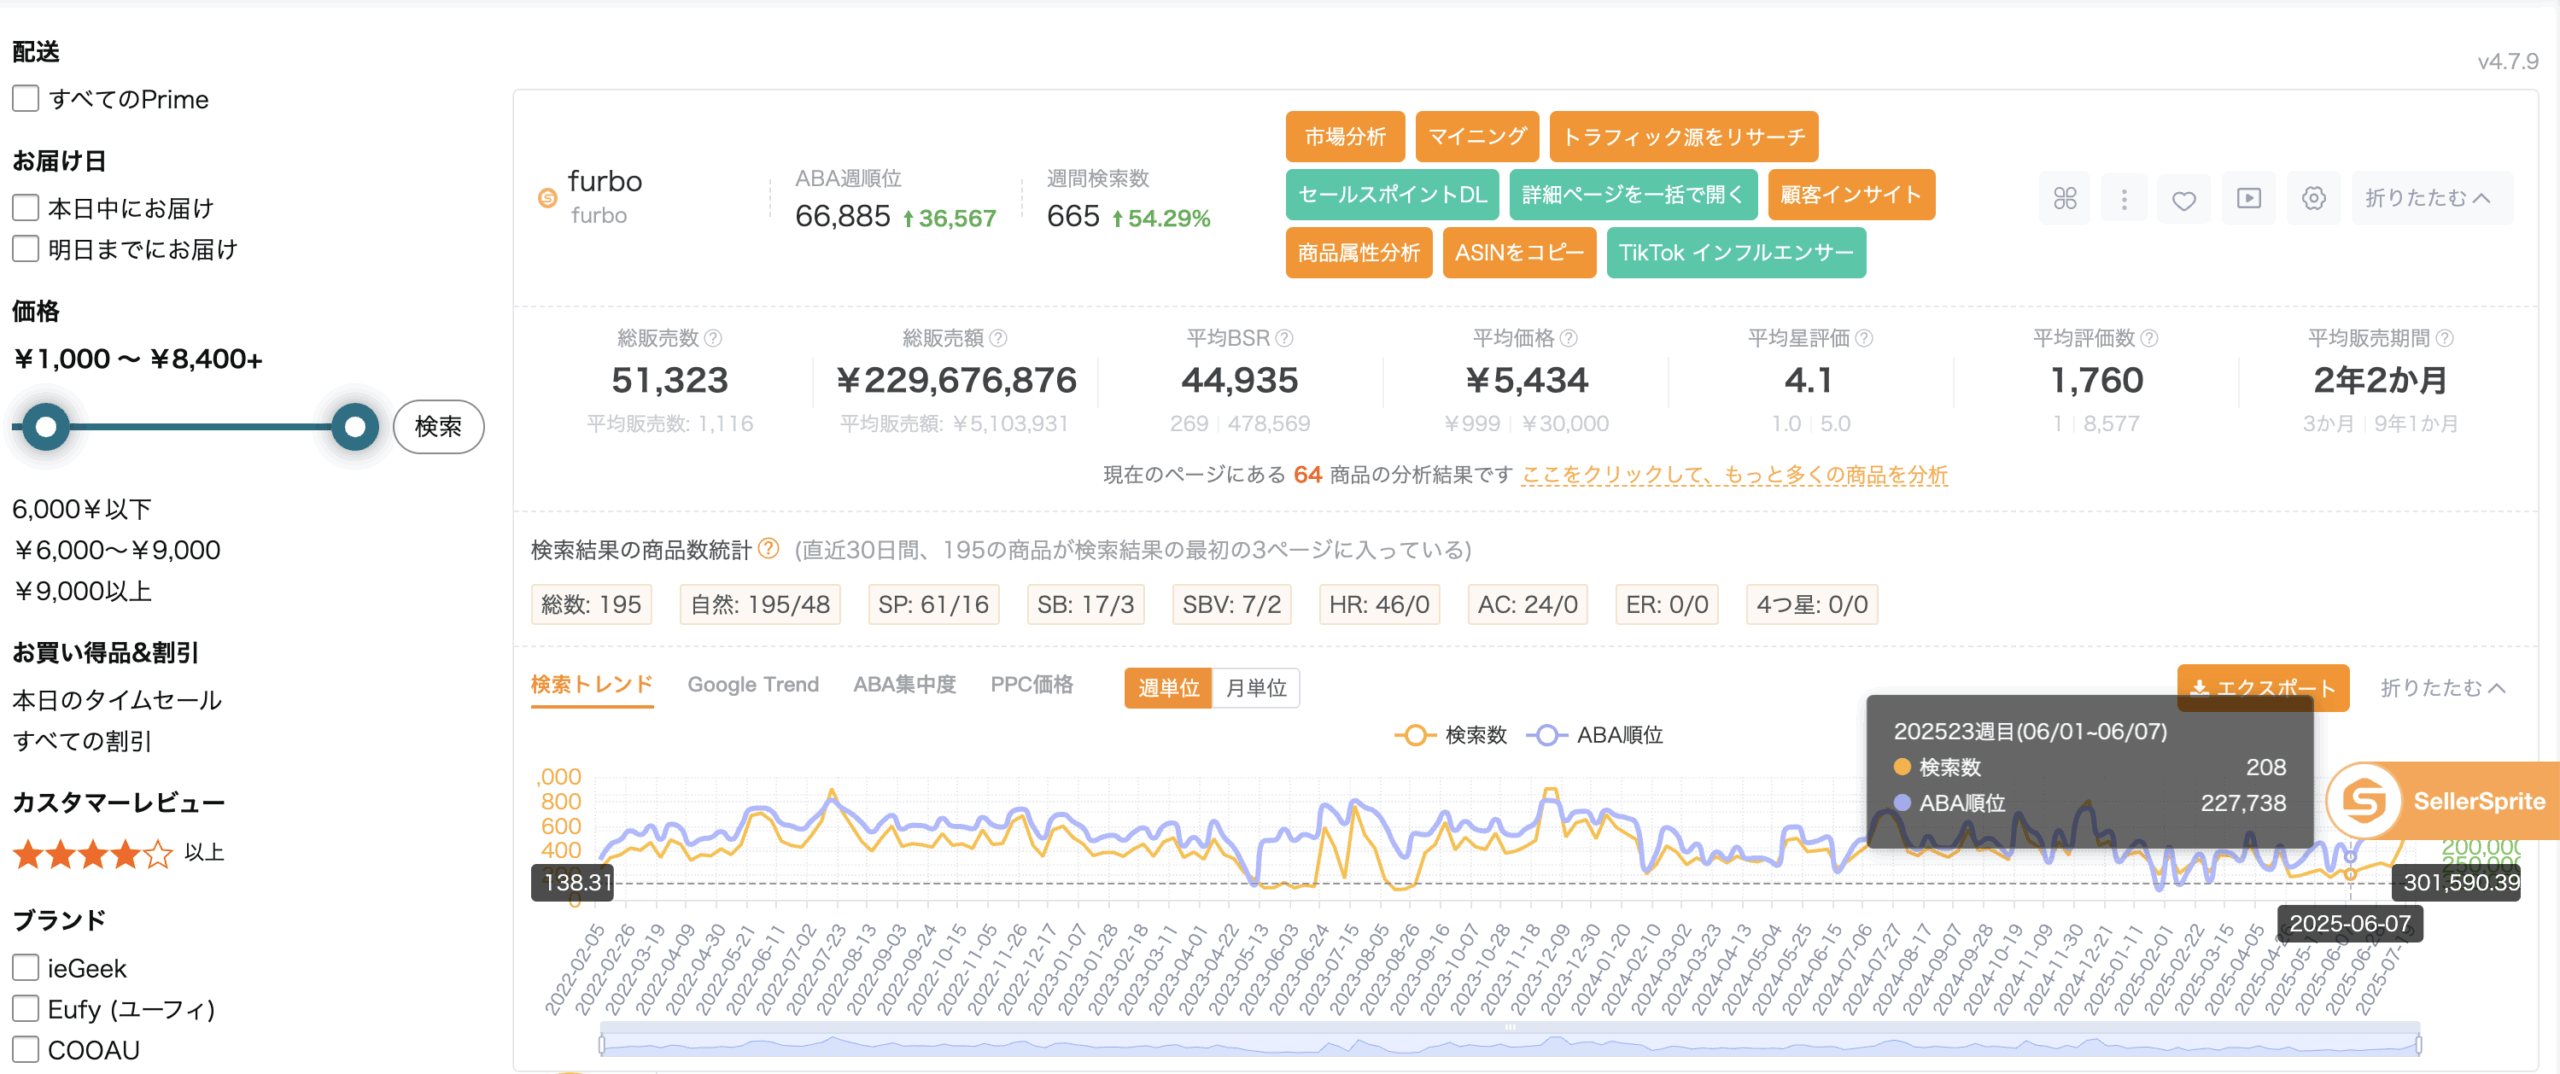2560x1074 pixels.
Task: Click ASINをコピー button
Action: click(1519, 252)
